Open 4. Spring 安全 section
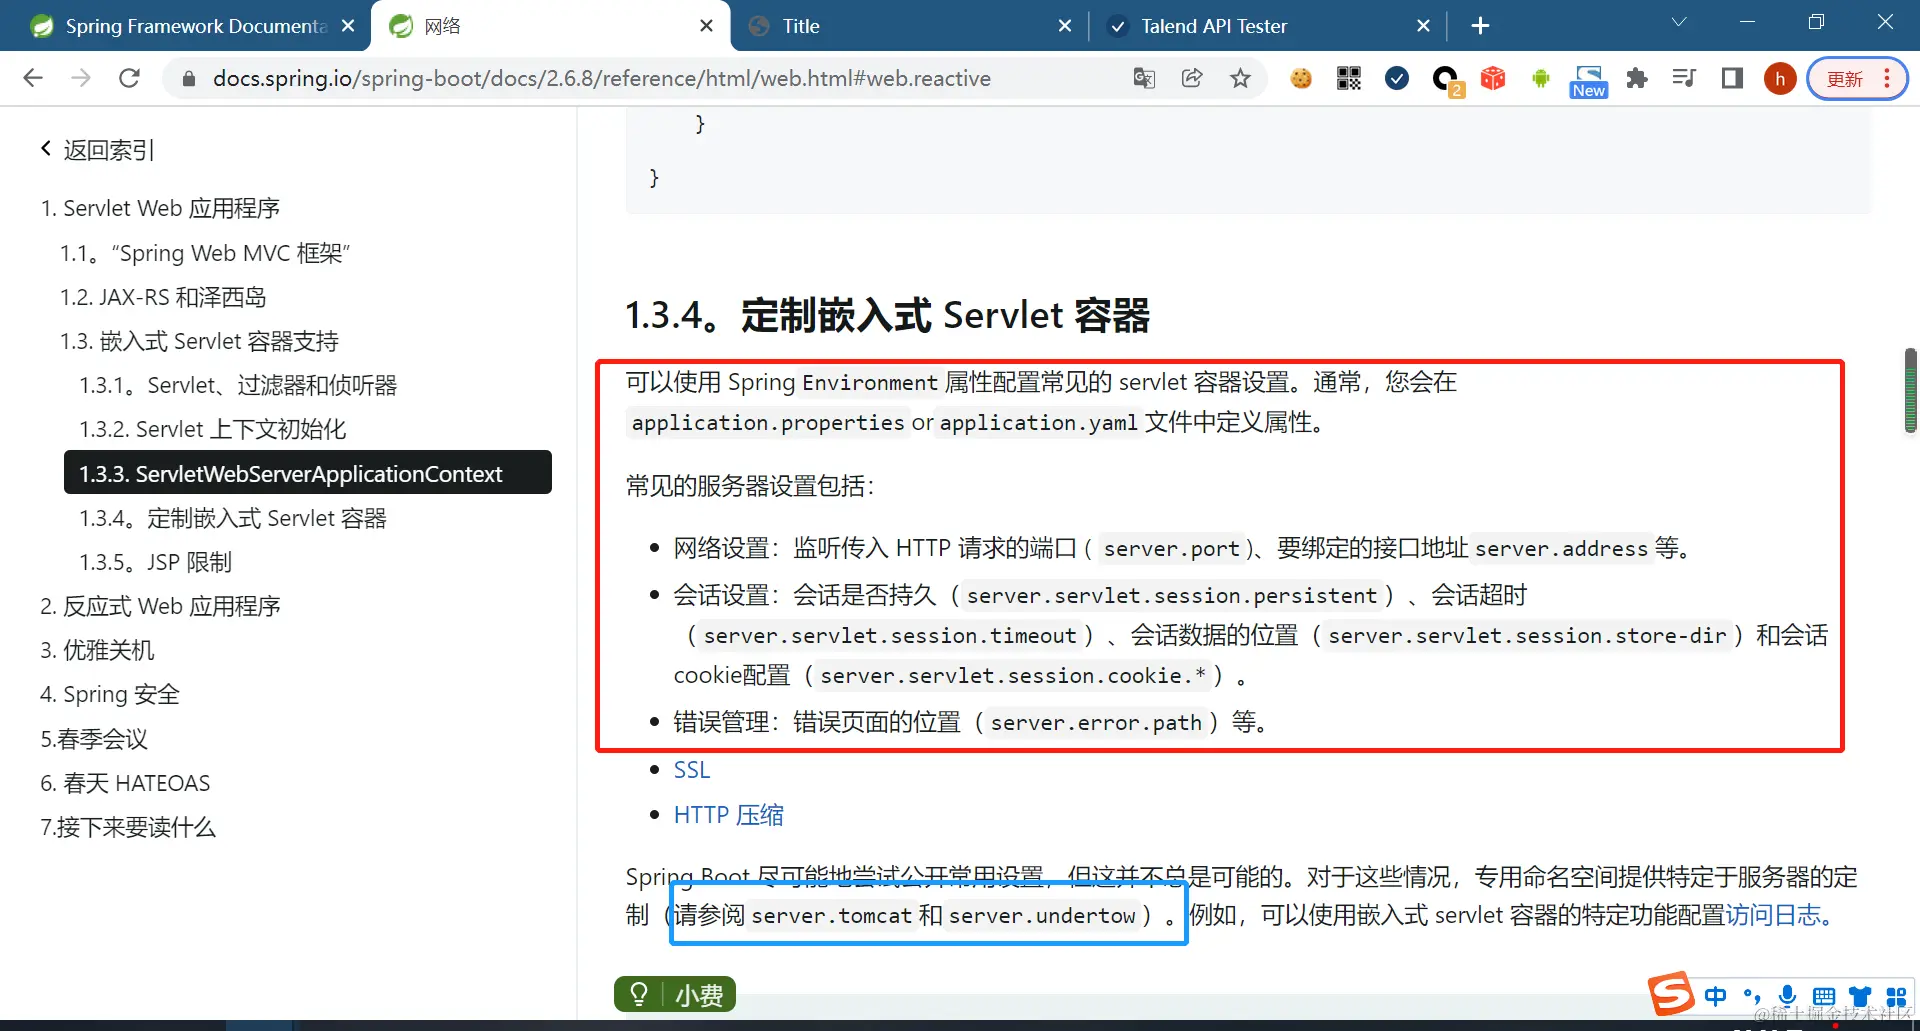Image resolution: width=1920 pixels, height=1031 pixels. tap(110, 694)
